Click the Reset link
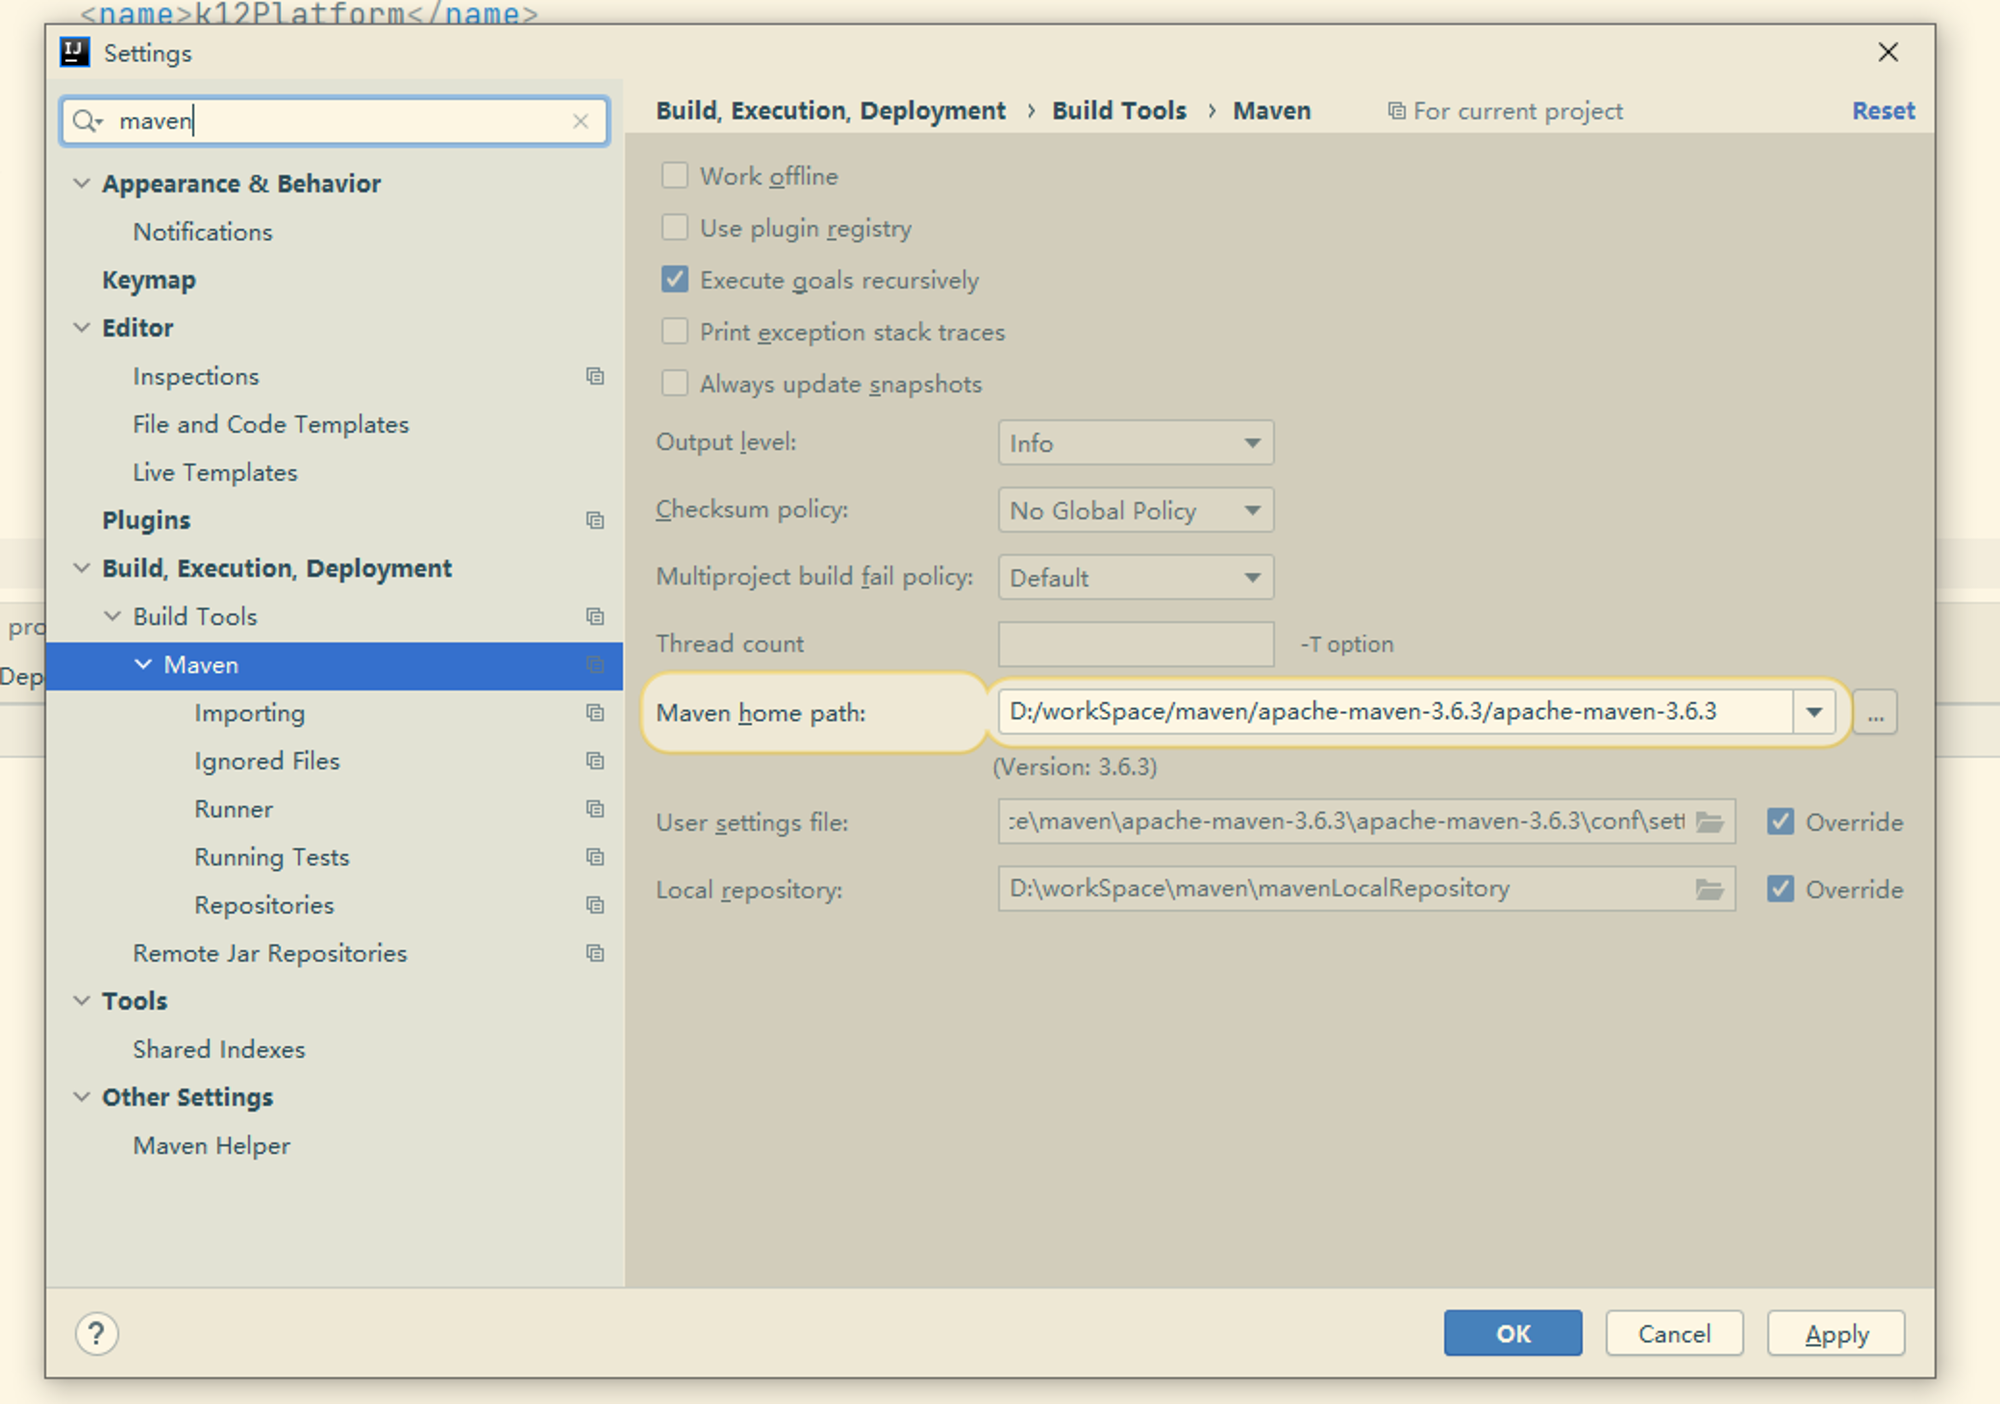Viewport: 2000px width, 1404px height. [1883, 111]
